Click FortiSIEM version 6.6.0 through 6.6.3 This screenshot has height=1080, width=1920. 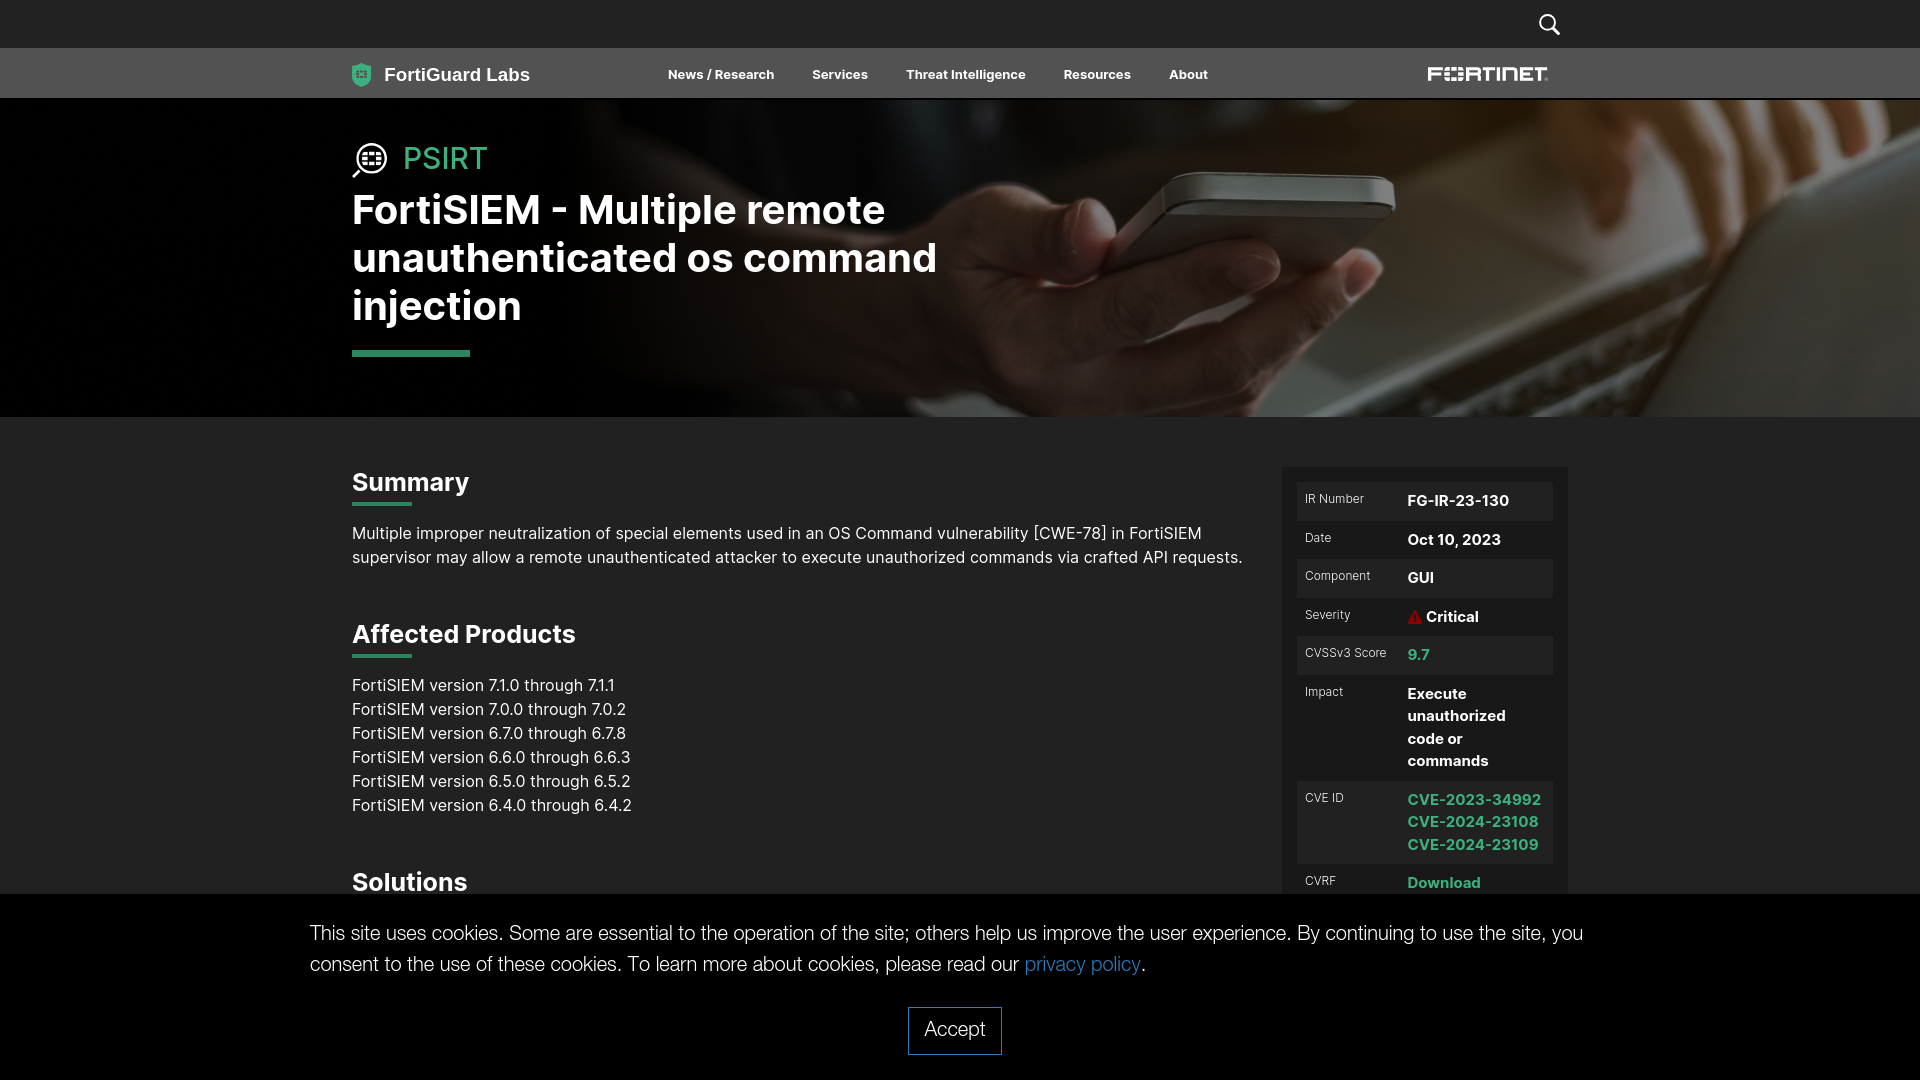491,758
